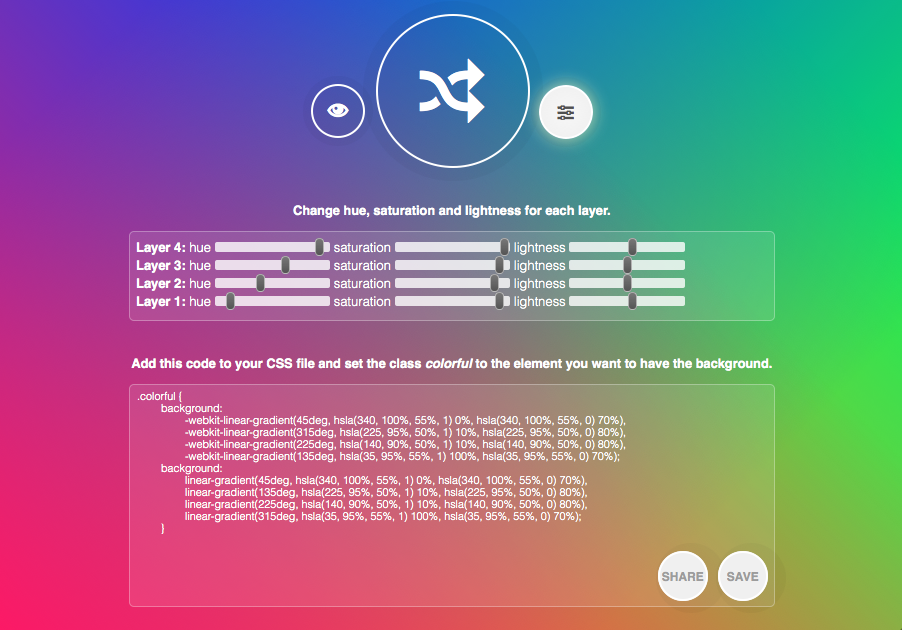Click the SAVE button
Image resolution: width=902 pixels, height=630 pixels.
[743, 576]
